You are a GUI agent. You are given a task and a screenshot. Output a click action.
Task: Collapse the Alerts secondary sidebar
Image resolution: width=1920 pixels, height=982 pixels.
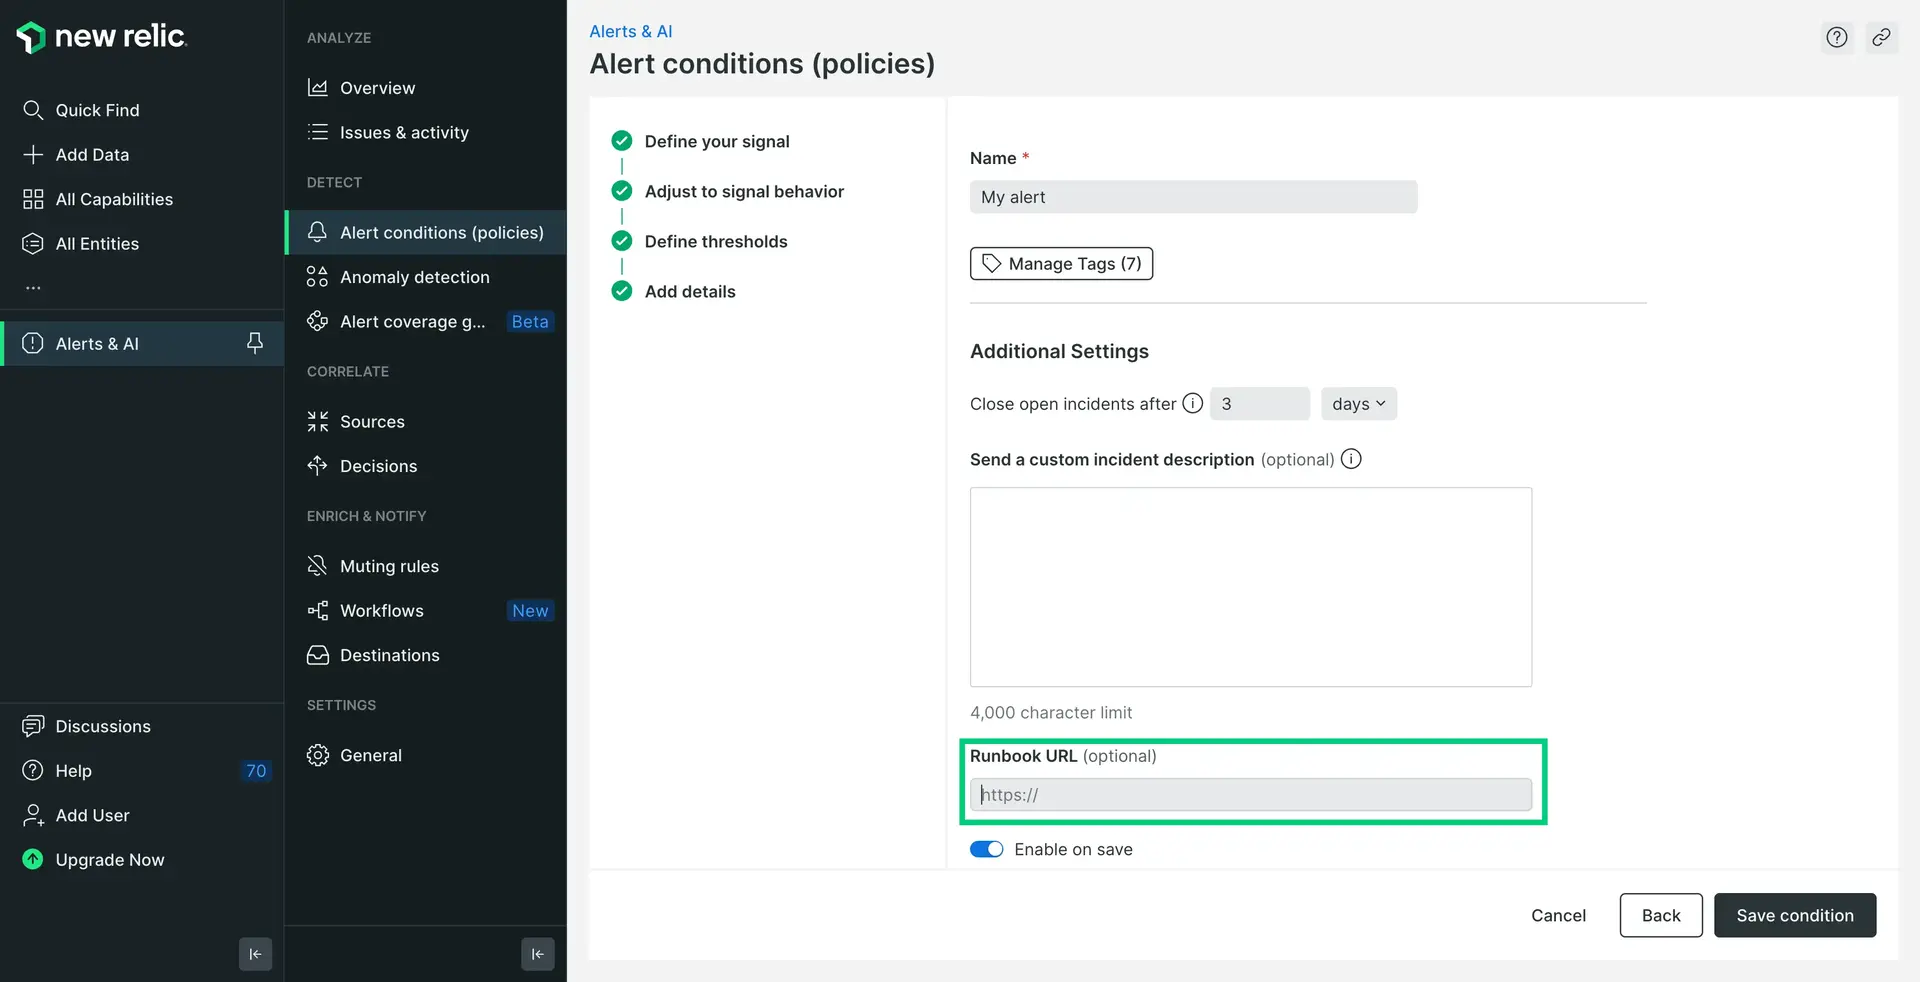click(538, 954)
